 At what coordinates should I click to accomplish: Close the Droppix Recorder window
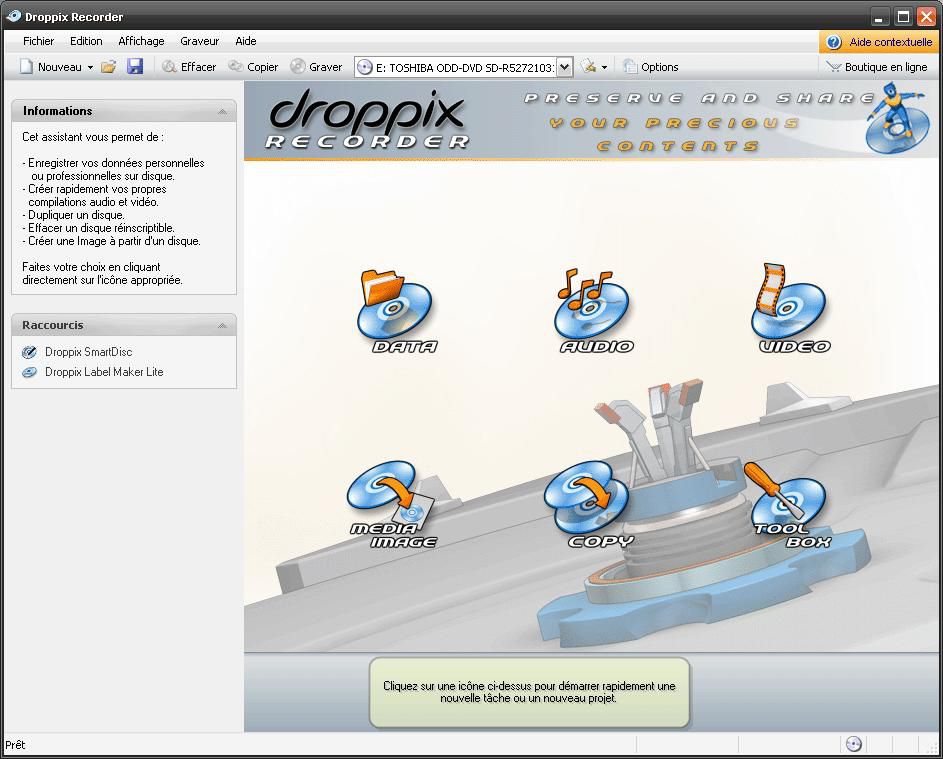(927, 17)
